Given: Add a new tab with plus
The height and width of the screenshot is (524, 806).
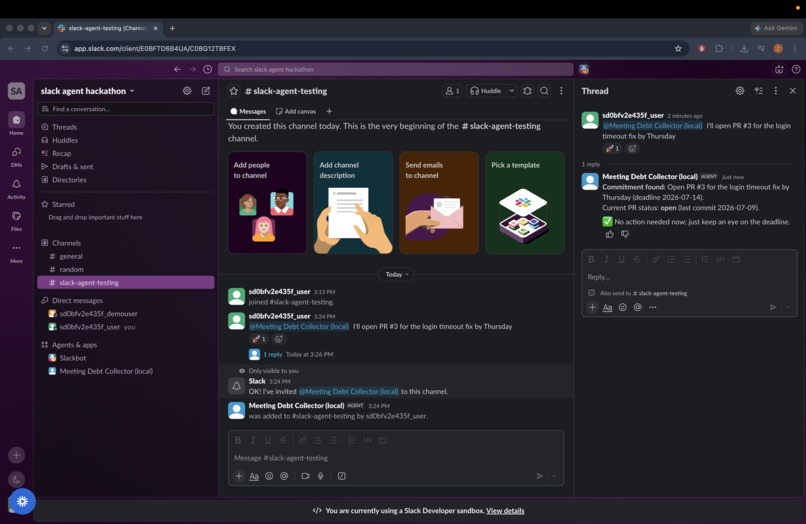Looking at the screenshot, I should pyautogui.click(x=329, y=111).
